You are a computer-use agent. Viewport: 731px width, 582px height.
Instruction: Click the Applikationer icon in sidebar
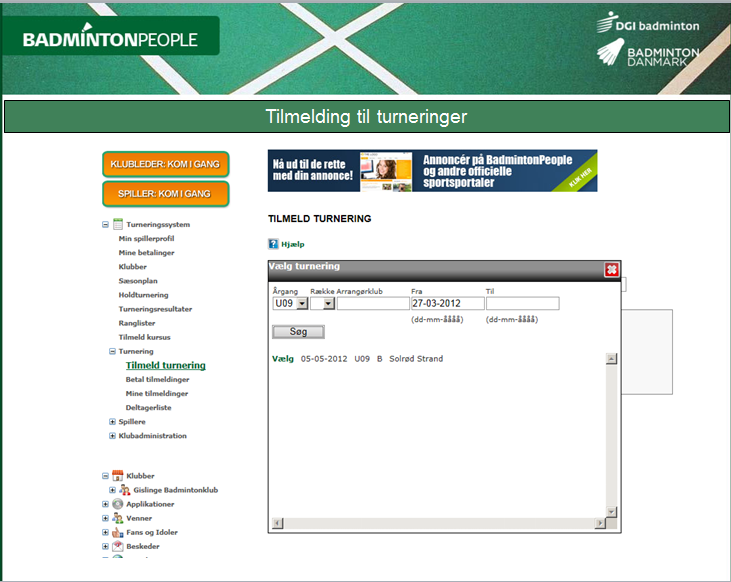click(118, 504)
